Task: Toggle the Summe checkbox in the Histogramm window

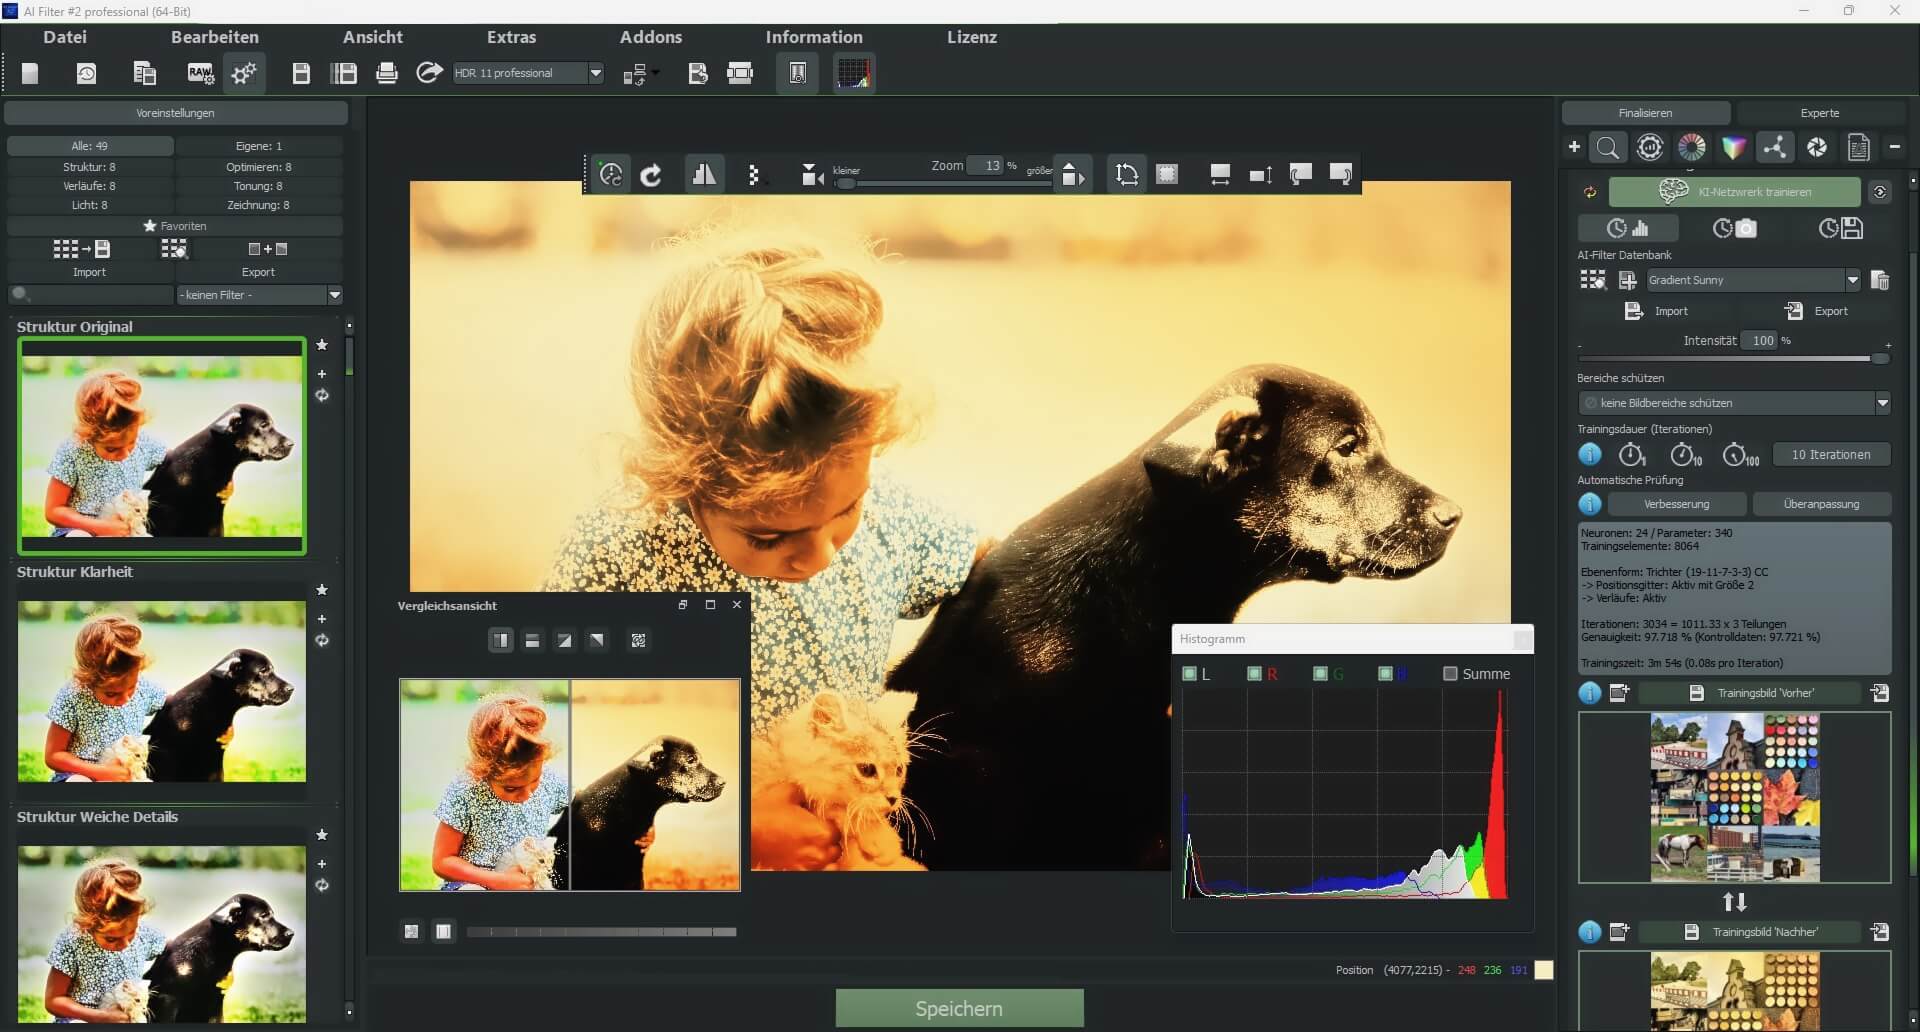Action: point(1450,673)
